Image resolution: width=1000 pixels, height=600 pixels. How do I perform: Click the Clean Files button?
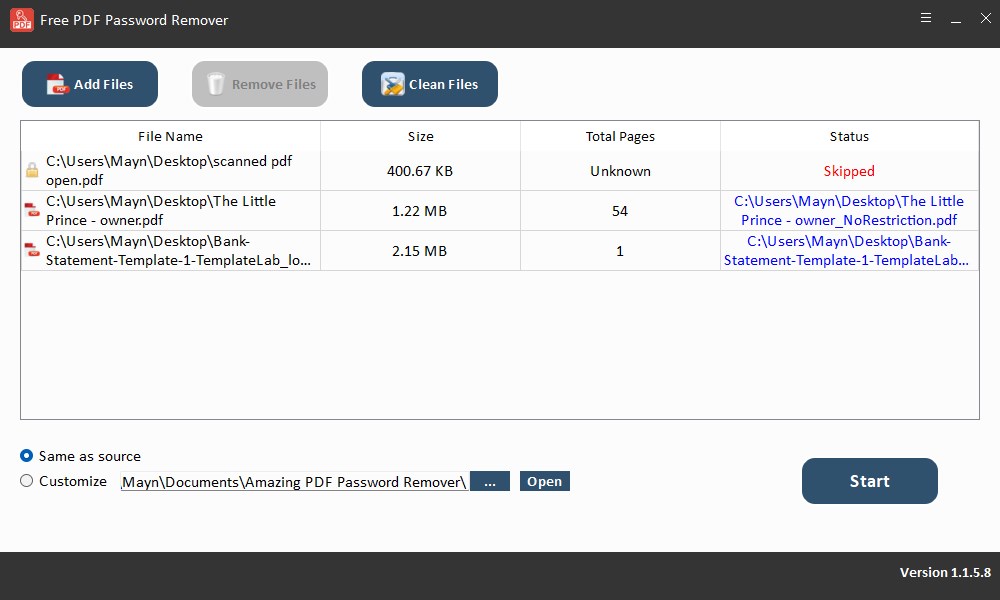(x=430, y=84)
